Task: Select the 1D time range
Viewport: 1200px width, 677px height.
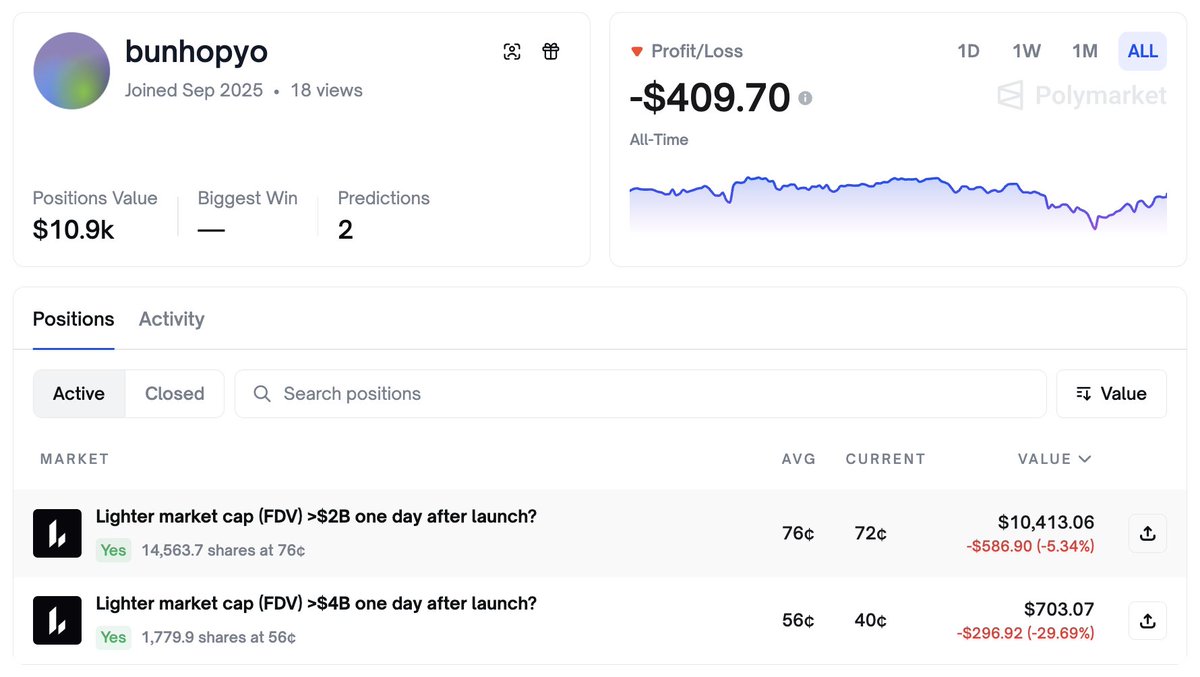Action: pyautogui.click(x=968, y=51)
